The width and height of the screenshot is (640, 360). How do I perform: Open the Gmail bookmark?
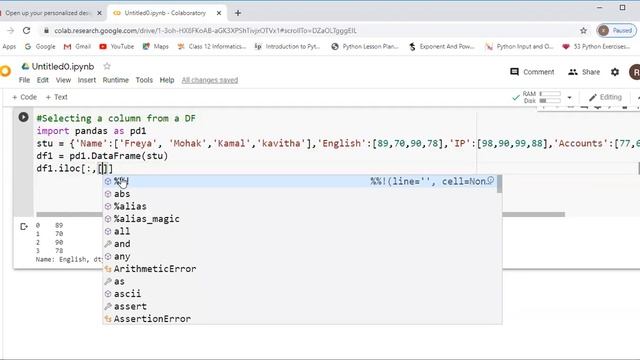coord(77,47)
